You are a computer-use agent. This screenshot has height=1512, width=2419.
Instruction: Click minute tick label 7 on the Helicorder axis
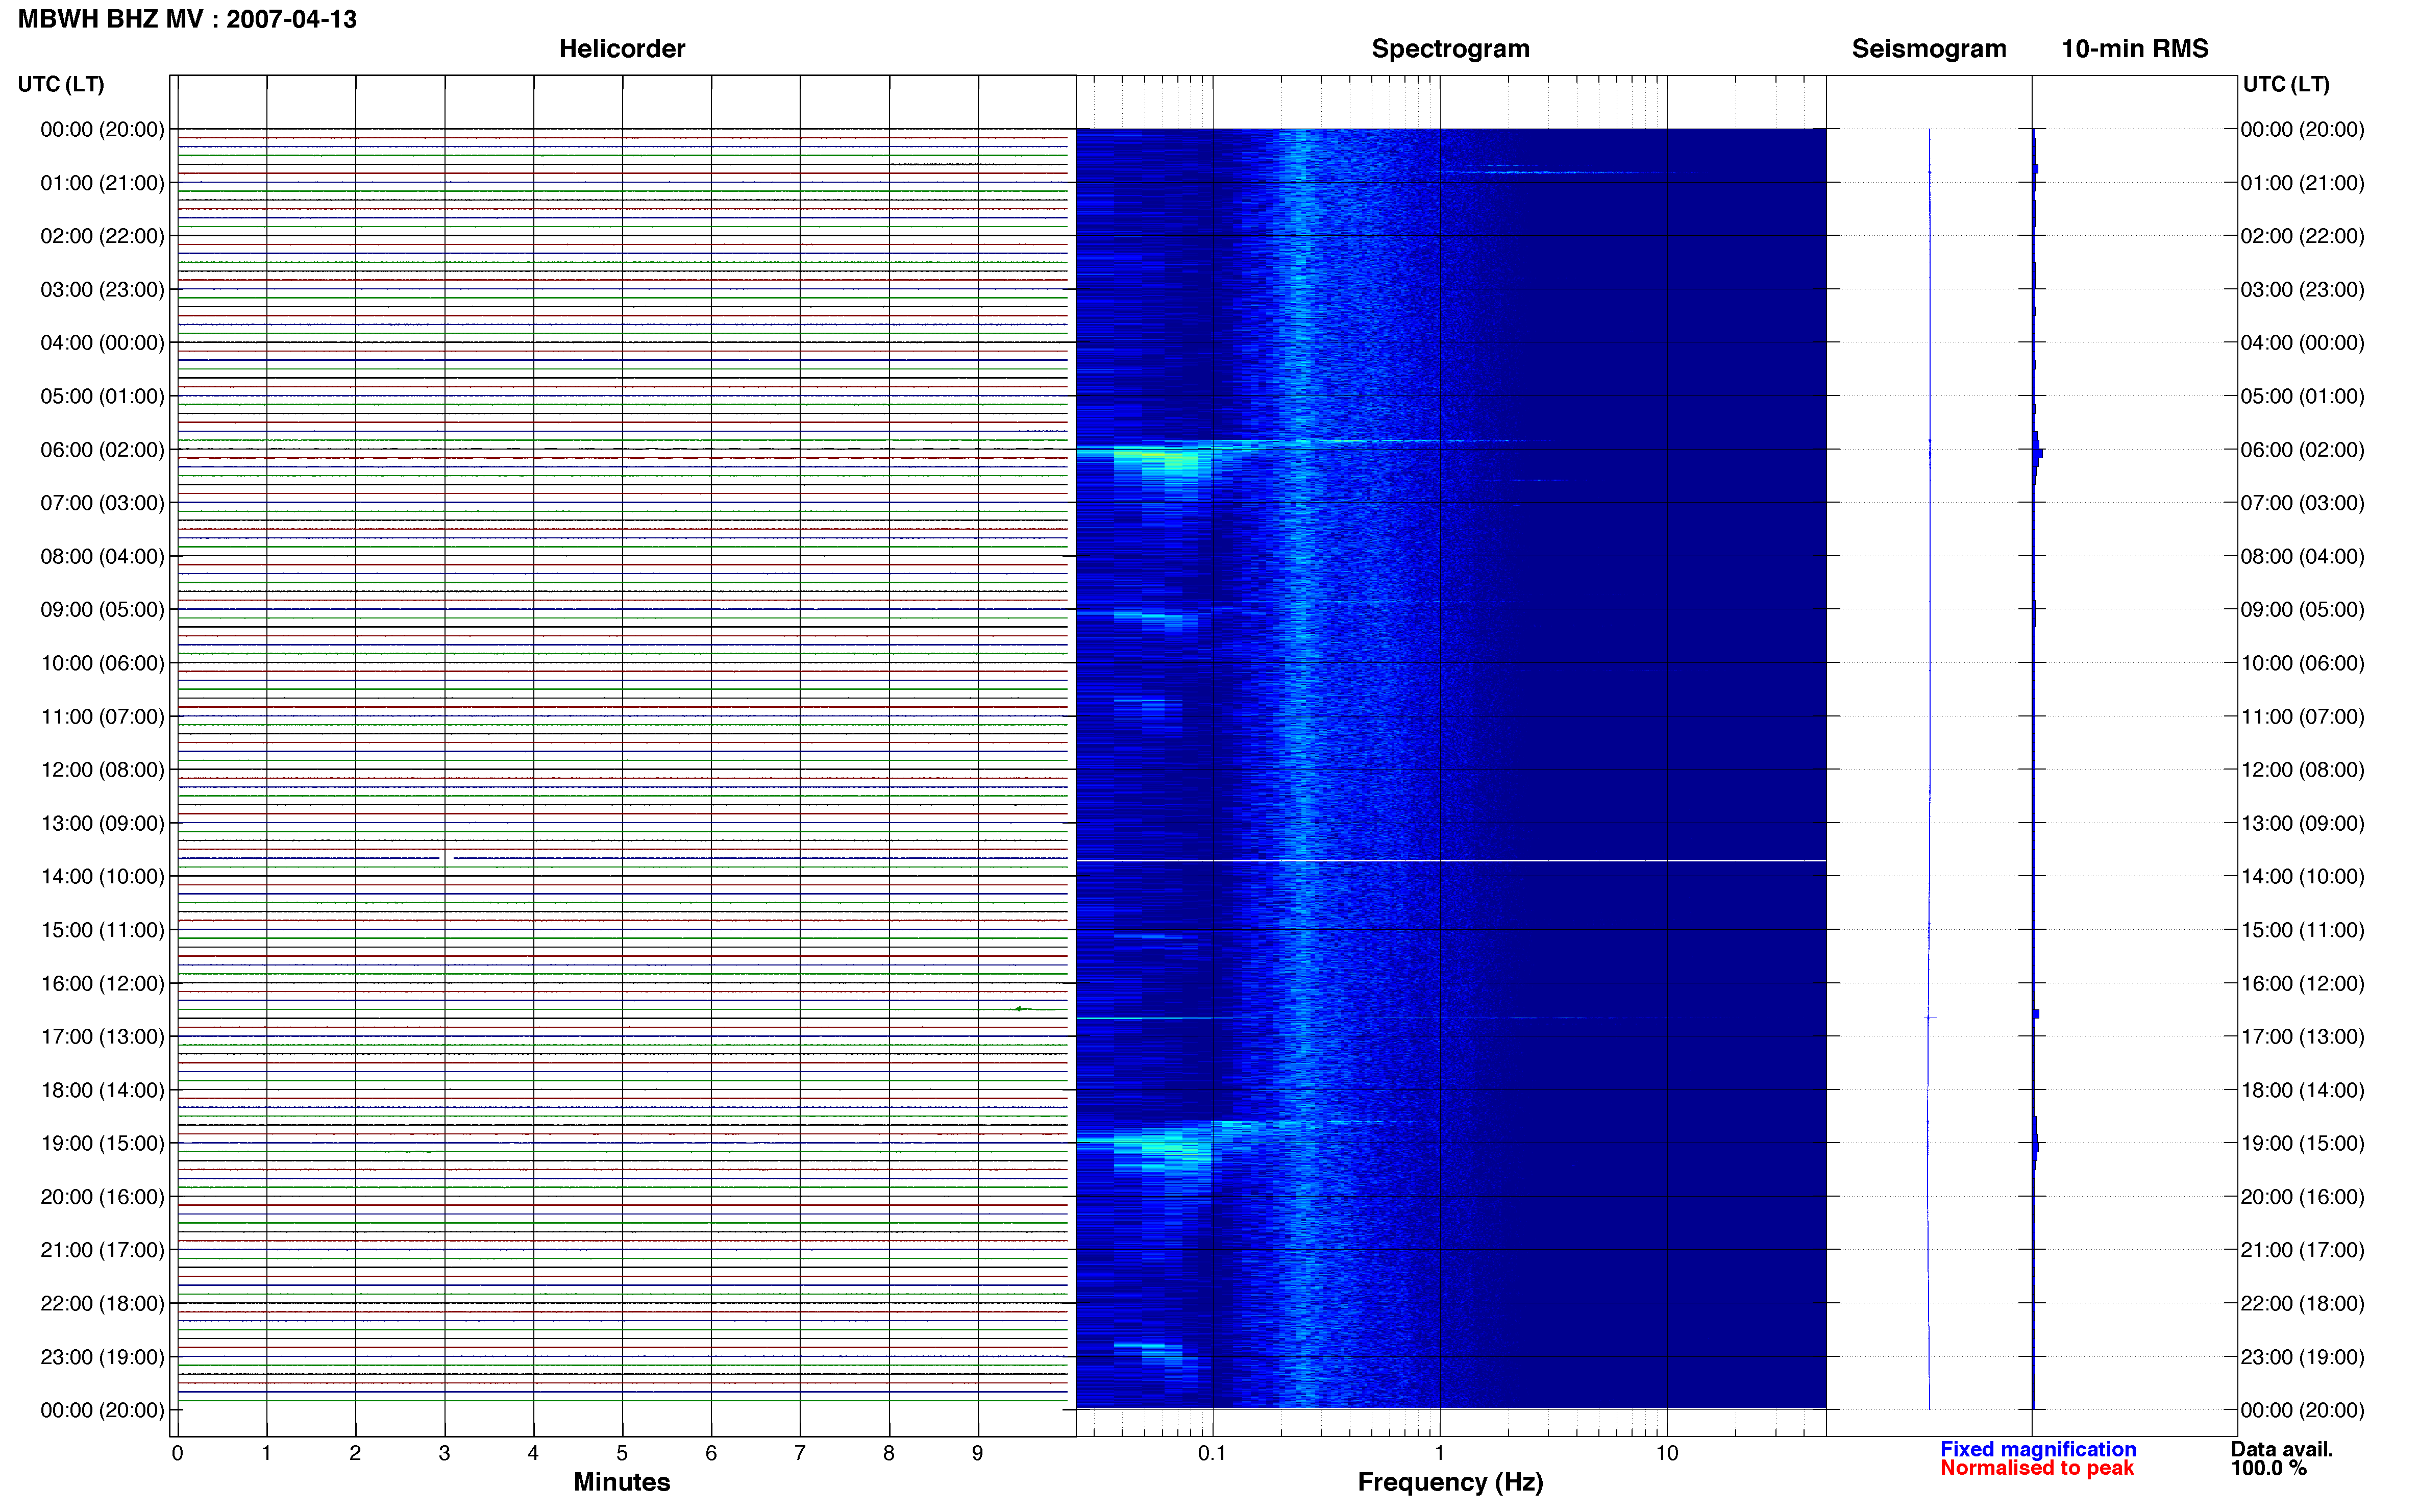coord(800,1454)
